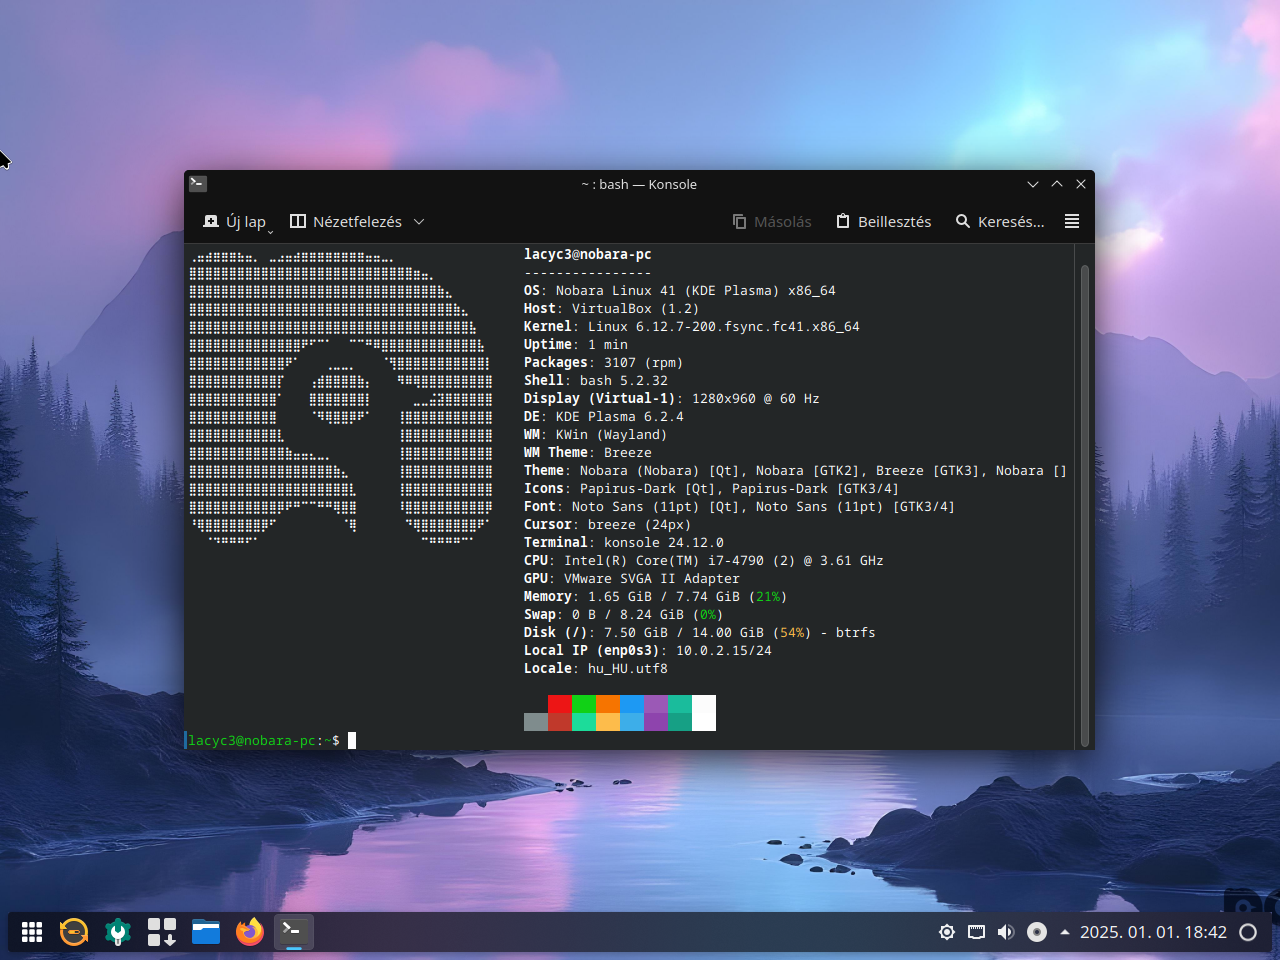Viewport: 1280px width, 960px height.
Task: Click the 'Disk (/): 7.50 GiB' line
Action: tap(700, 633)
